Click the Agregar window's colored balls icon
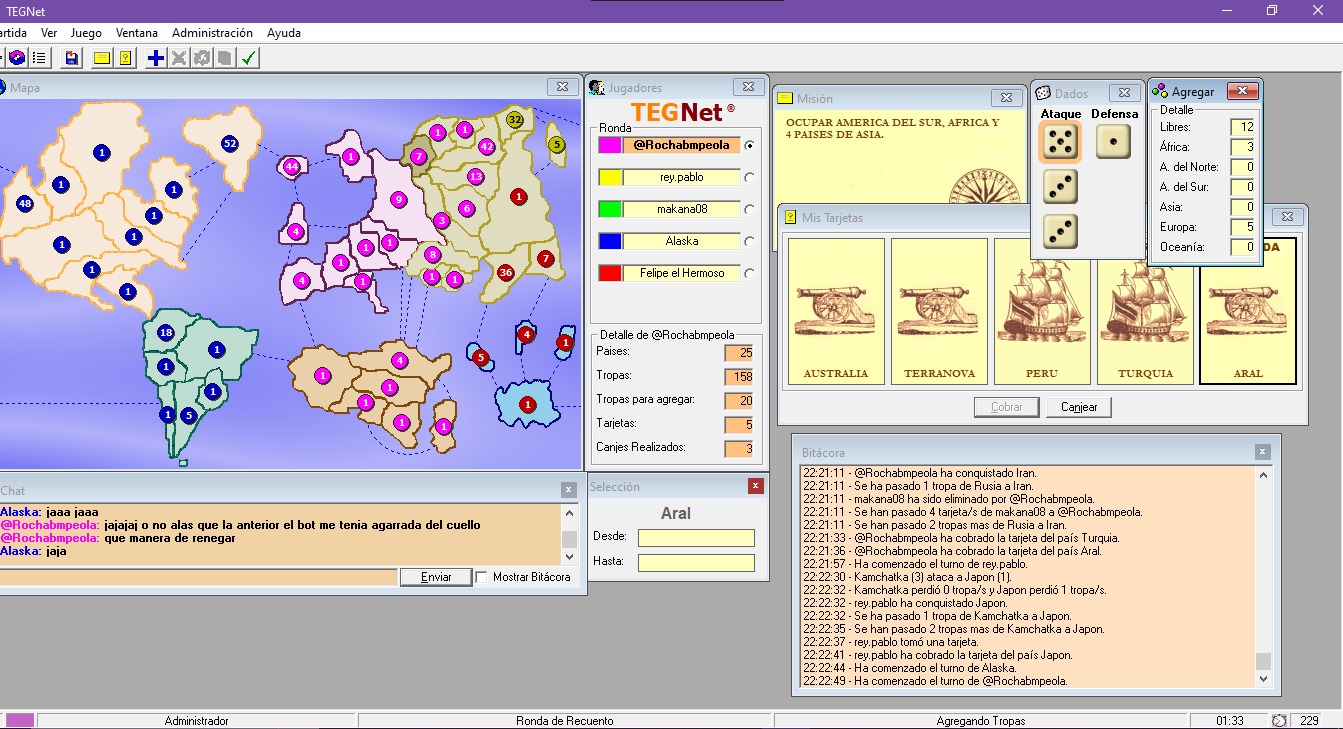Image resolution: width=1343 pixels, height=729 pixels. [x=1160, y=92]
